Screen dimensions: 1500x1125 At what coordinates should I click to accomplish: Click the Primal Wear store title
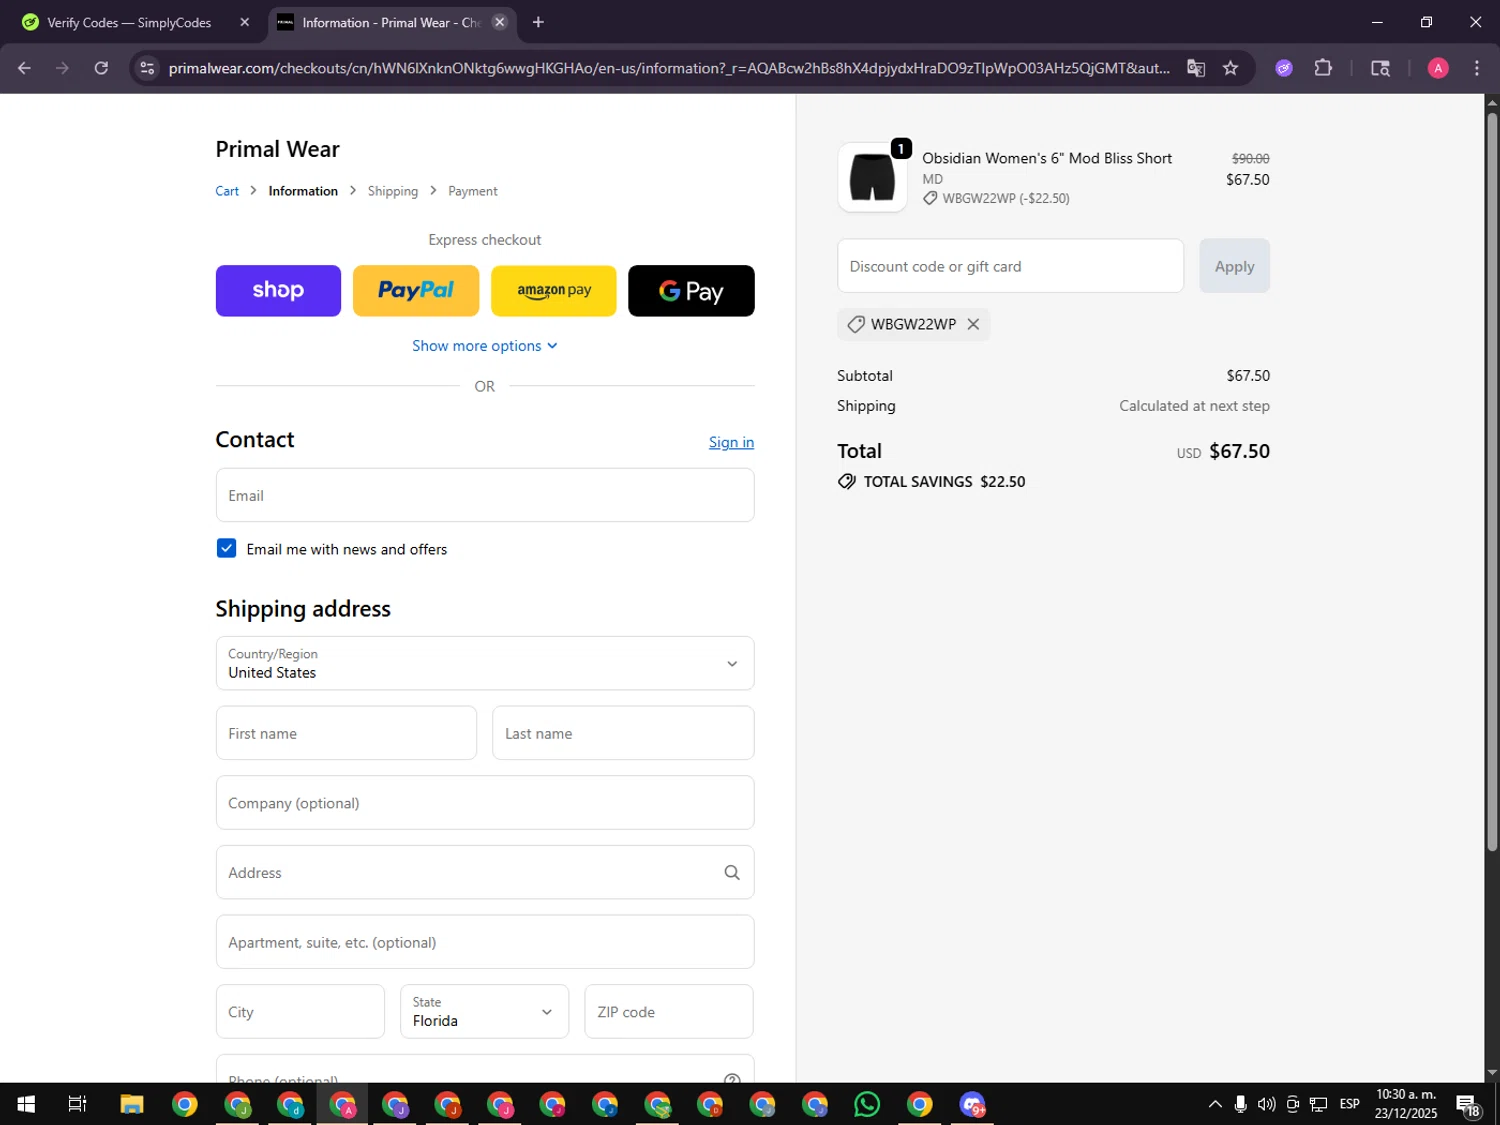(277, 149)
